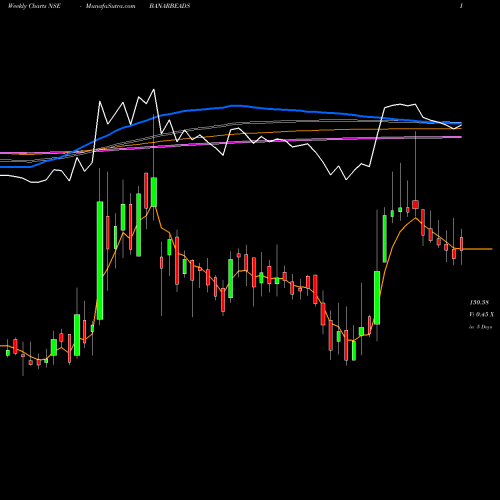This screenshot has height=500, width=500.
Task: Click the 'V: 0.45 X' volume text
Action: (481, 314)
